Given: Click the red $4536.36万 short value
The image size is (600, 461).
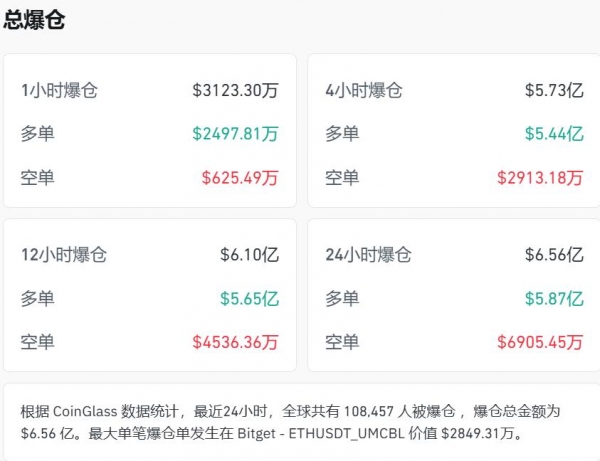Looking at the screenshot, I should pyautogui.click(x=235, y=342).
